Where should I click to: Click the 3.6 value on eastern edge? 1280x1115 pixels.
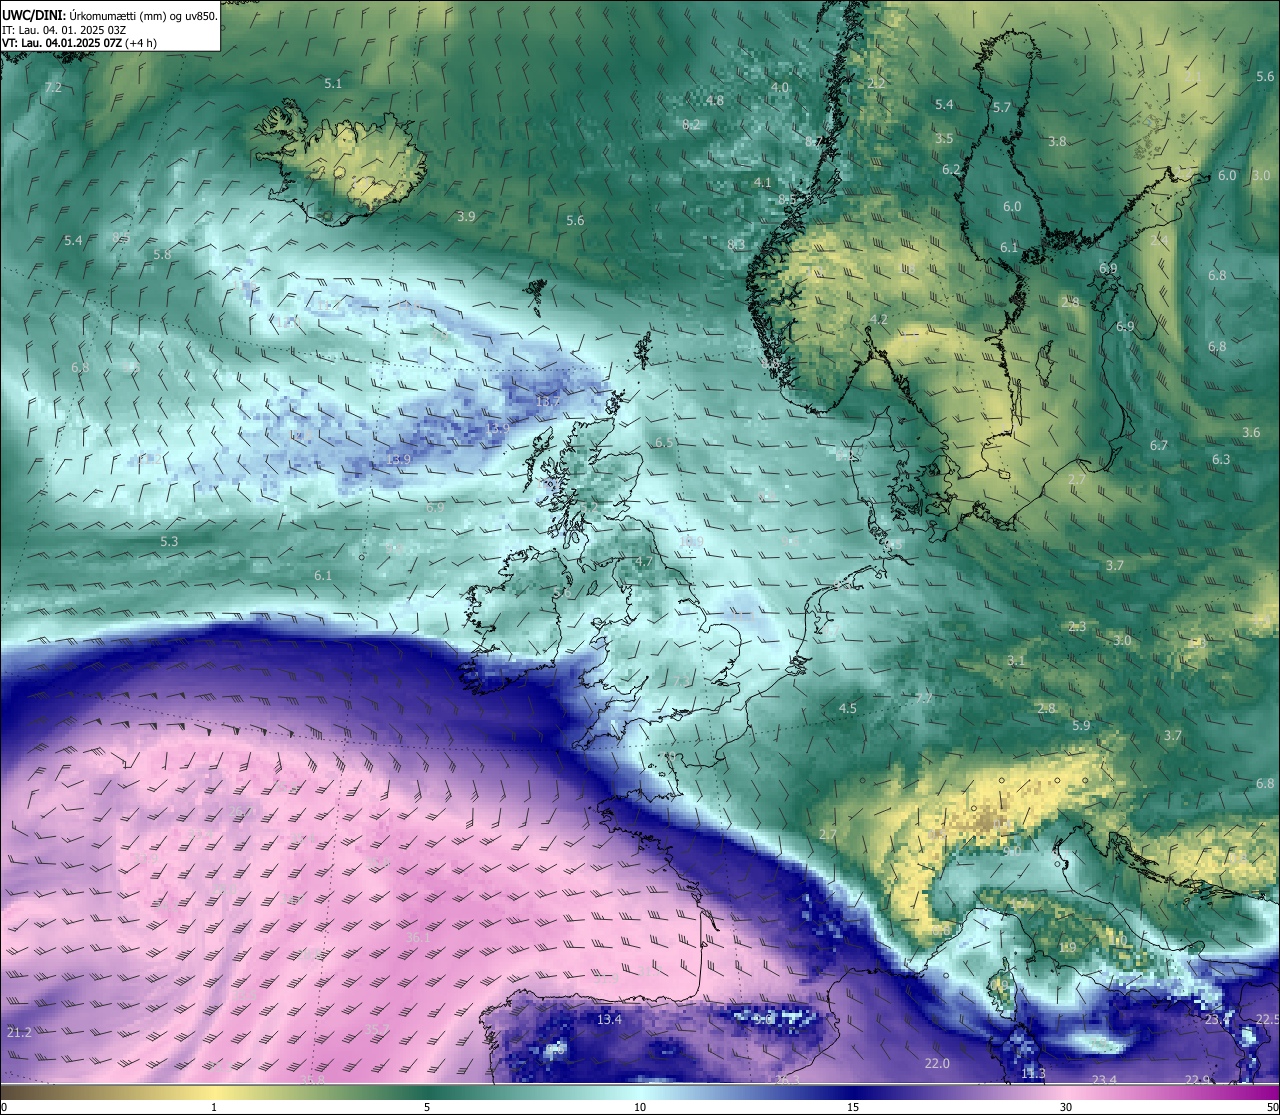point(1251,433)
